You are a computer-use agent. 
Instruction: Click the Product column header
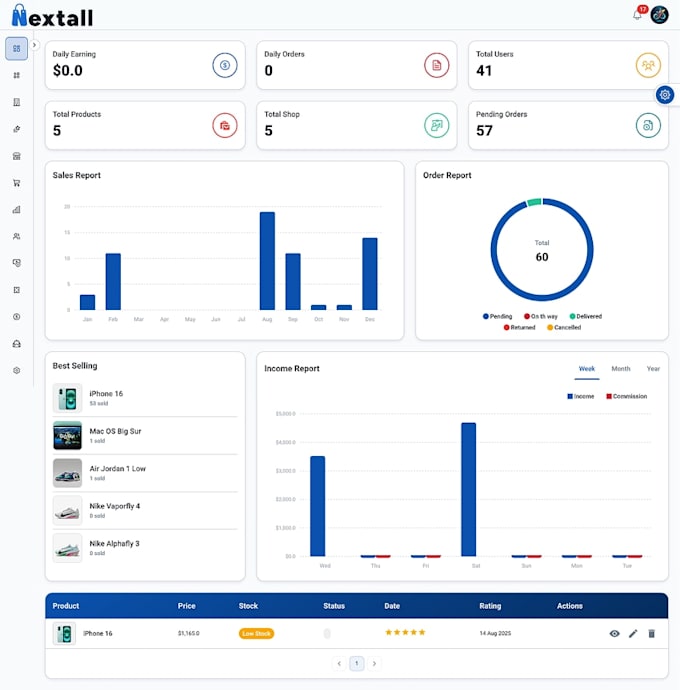coord(66,606)
